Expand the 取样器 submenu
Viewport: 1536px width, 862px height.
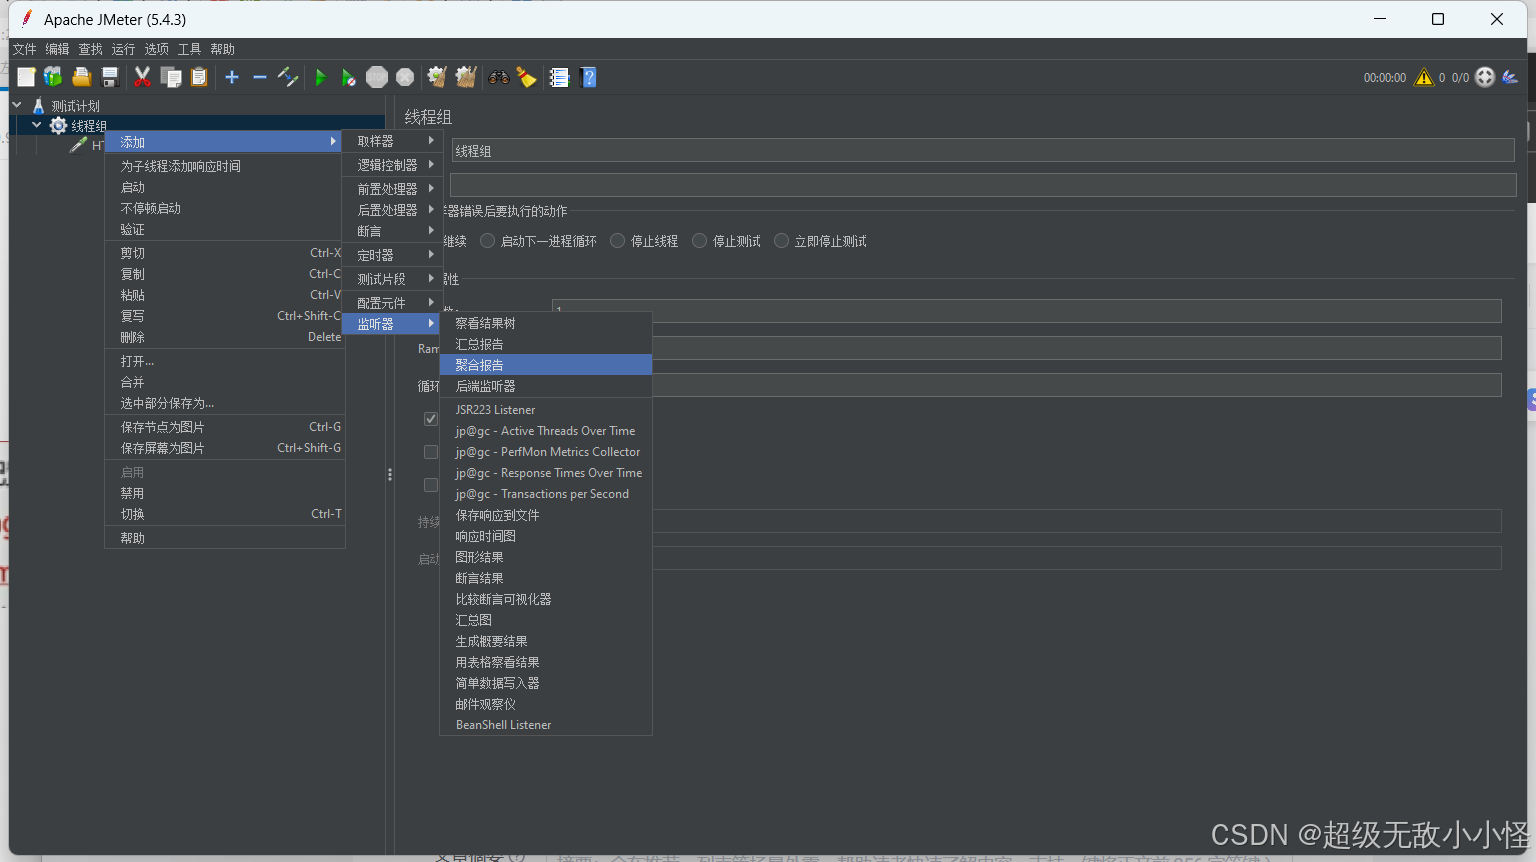[392, 141]
